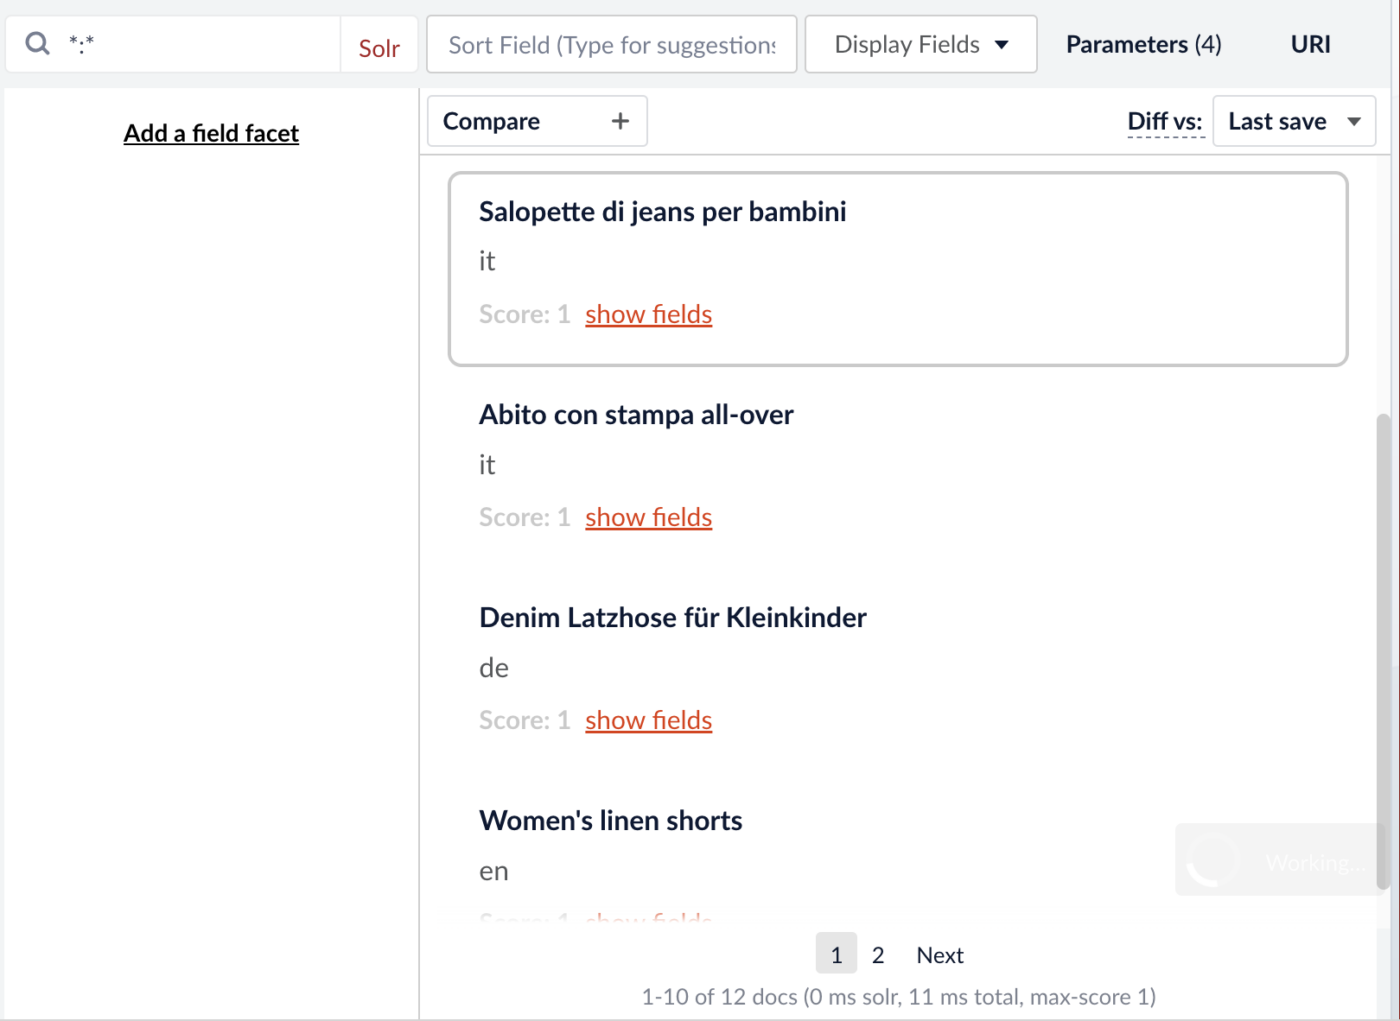
Task: Select the Salopette di jeans per bambini title
Action: 662,212
